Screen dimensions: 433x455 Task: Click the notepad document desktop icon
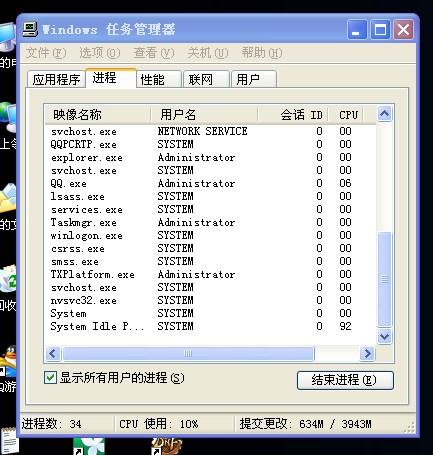point(9,441)
